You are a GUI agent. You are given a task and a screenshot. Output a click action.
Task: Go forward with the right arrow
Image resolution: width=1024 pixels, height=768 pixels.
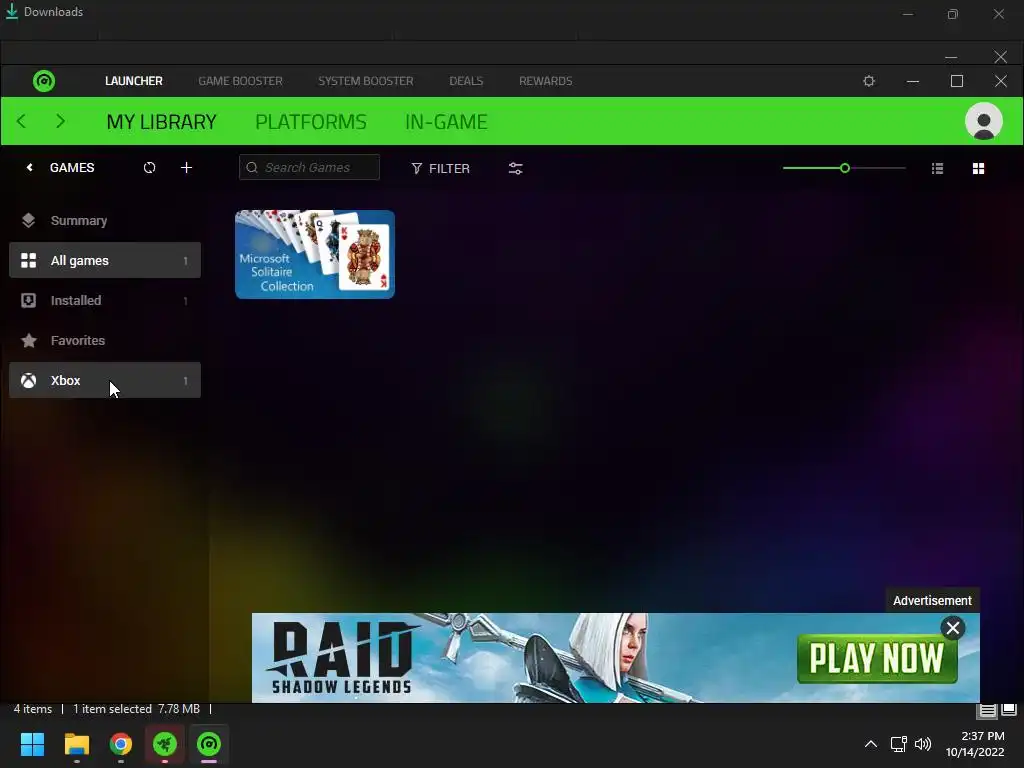61,121
